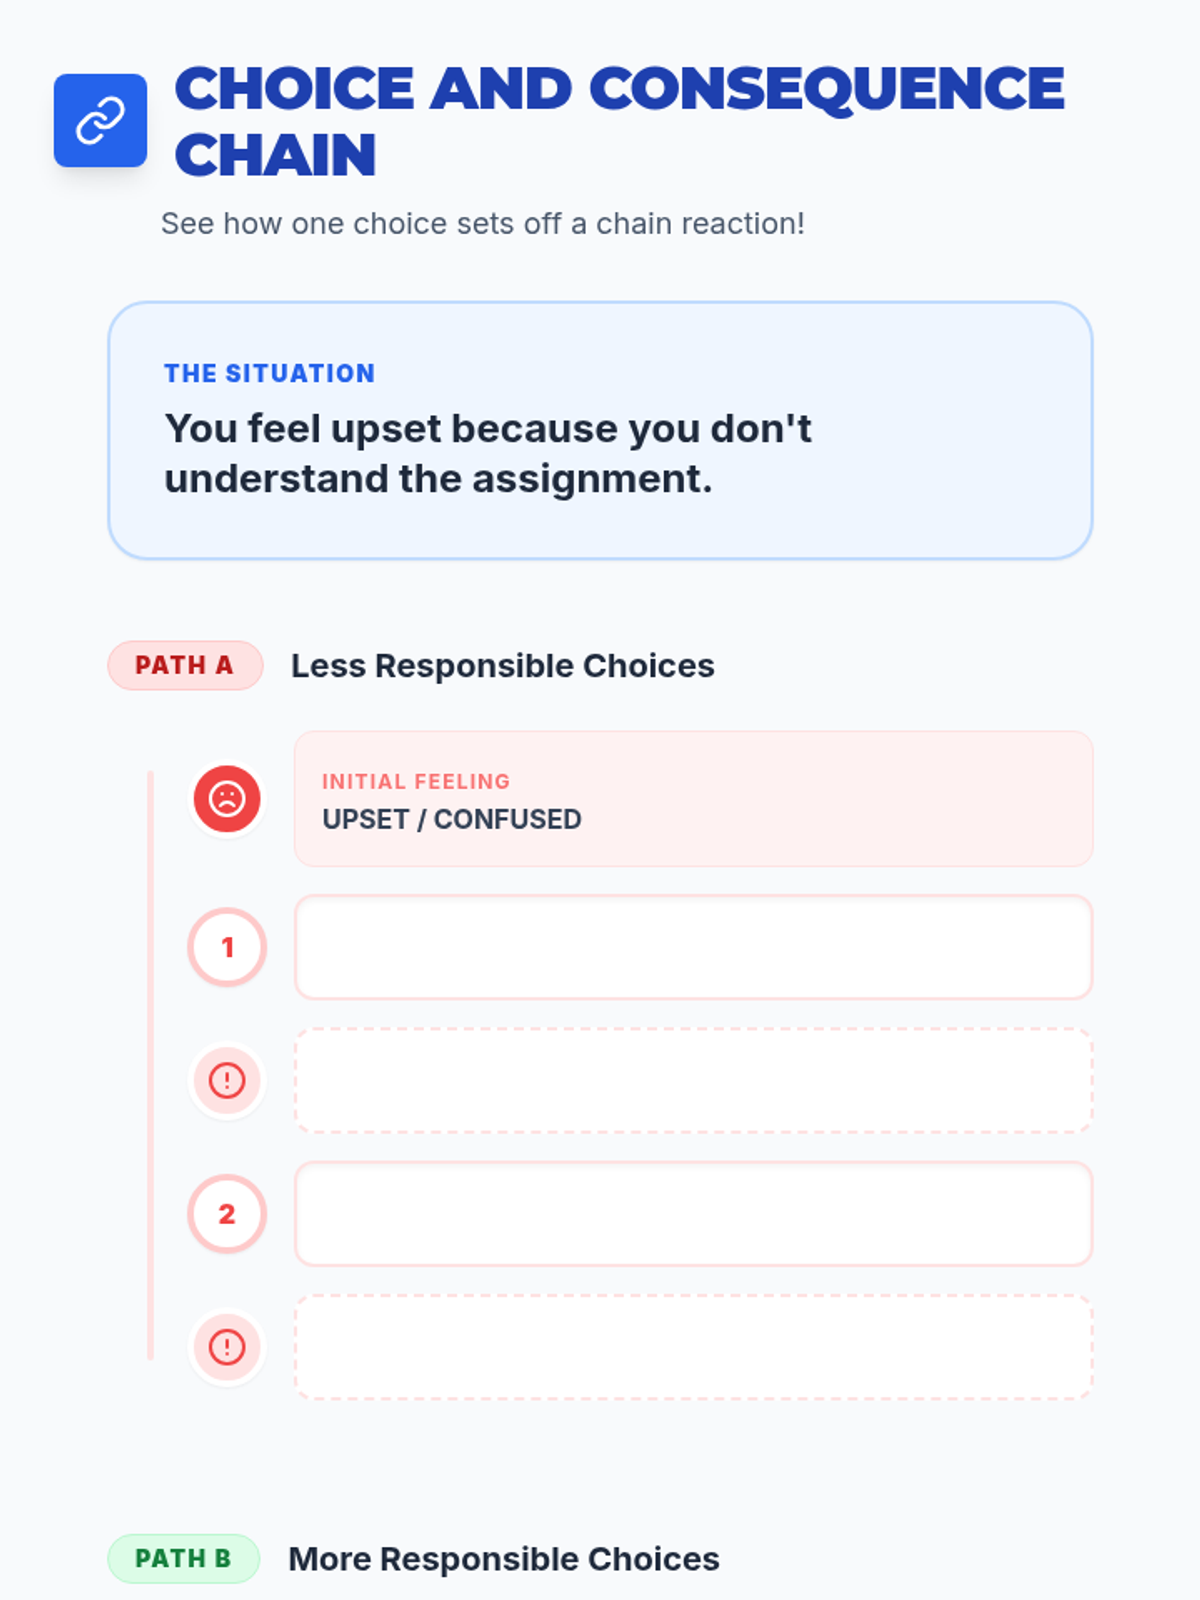Focus the step 1 choice input box
Viewport: 1200px width, 1600px height.
coord(693,947)
